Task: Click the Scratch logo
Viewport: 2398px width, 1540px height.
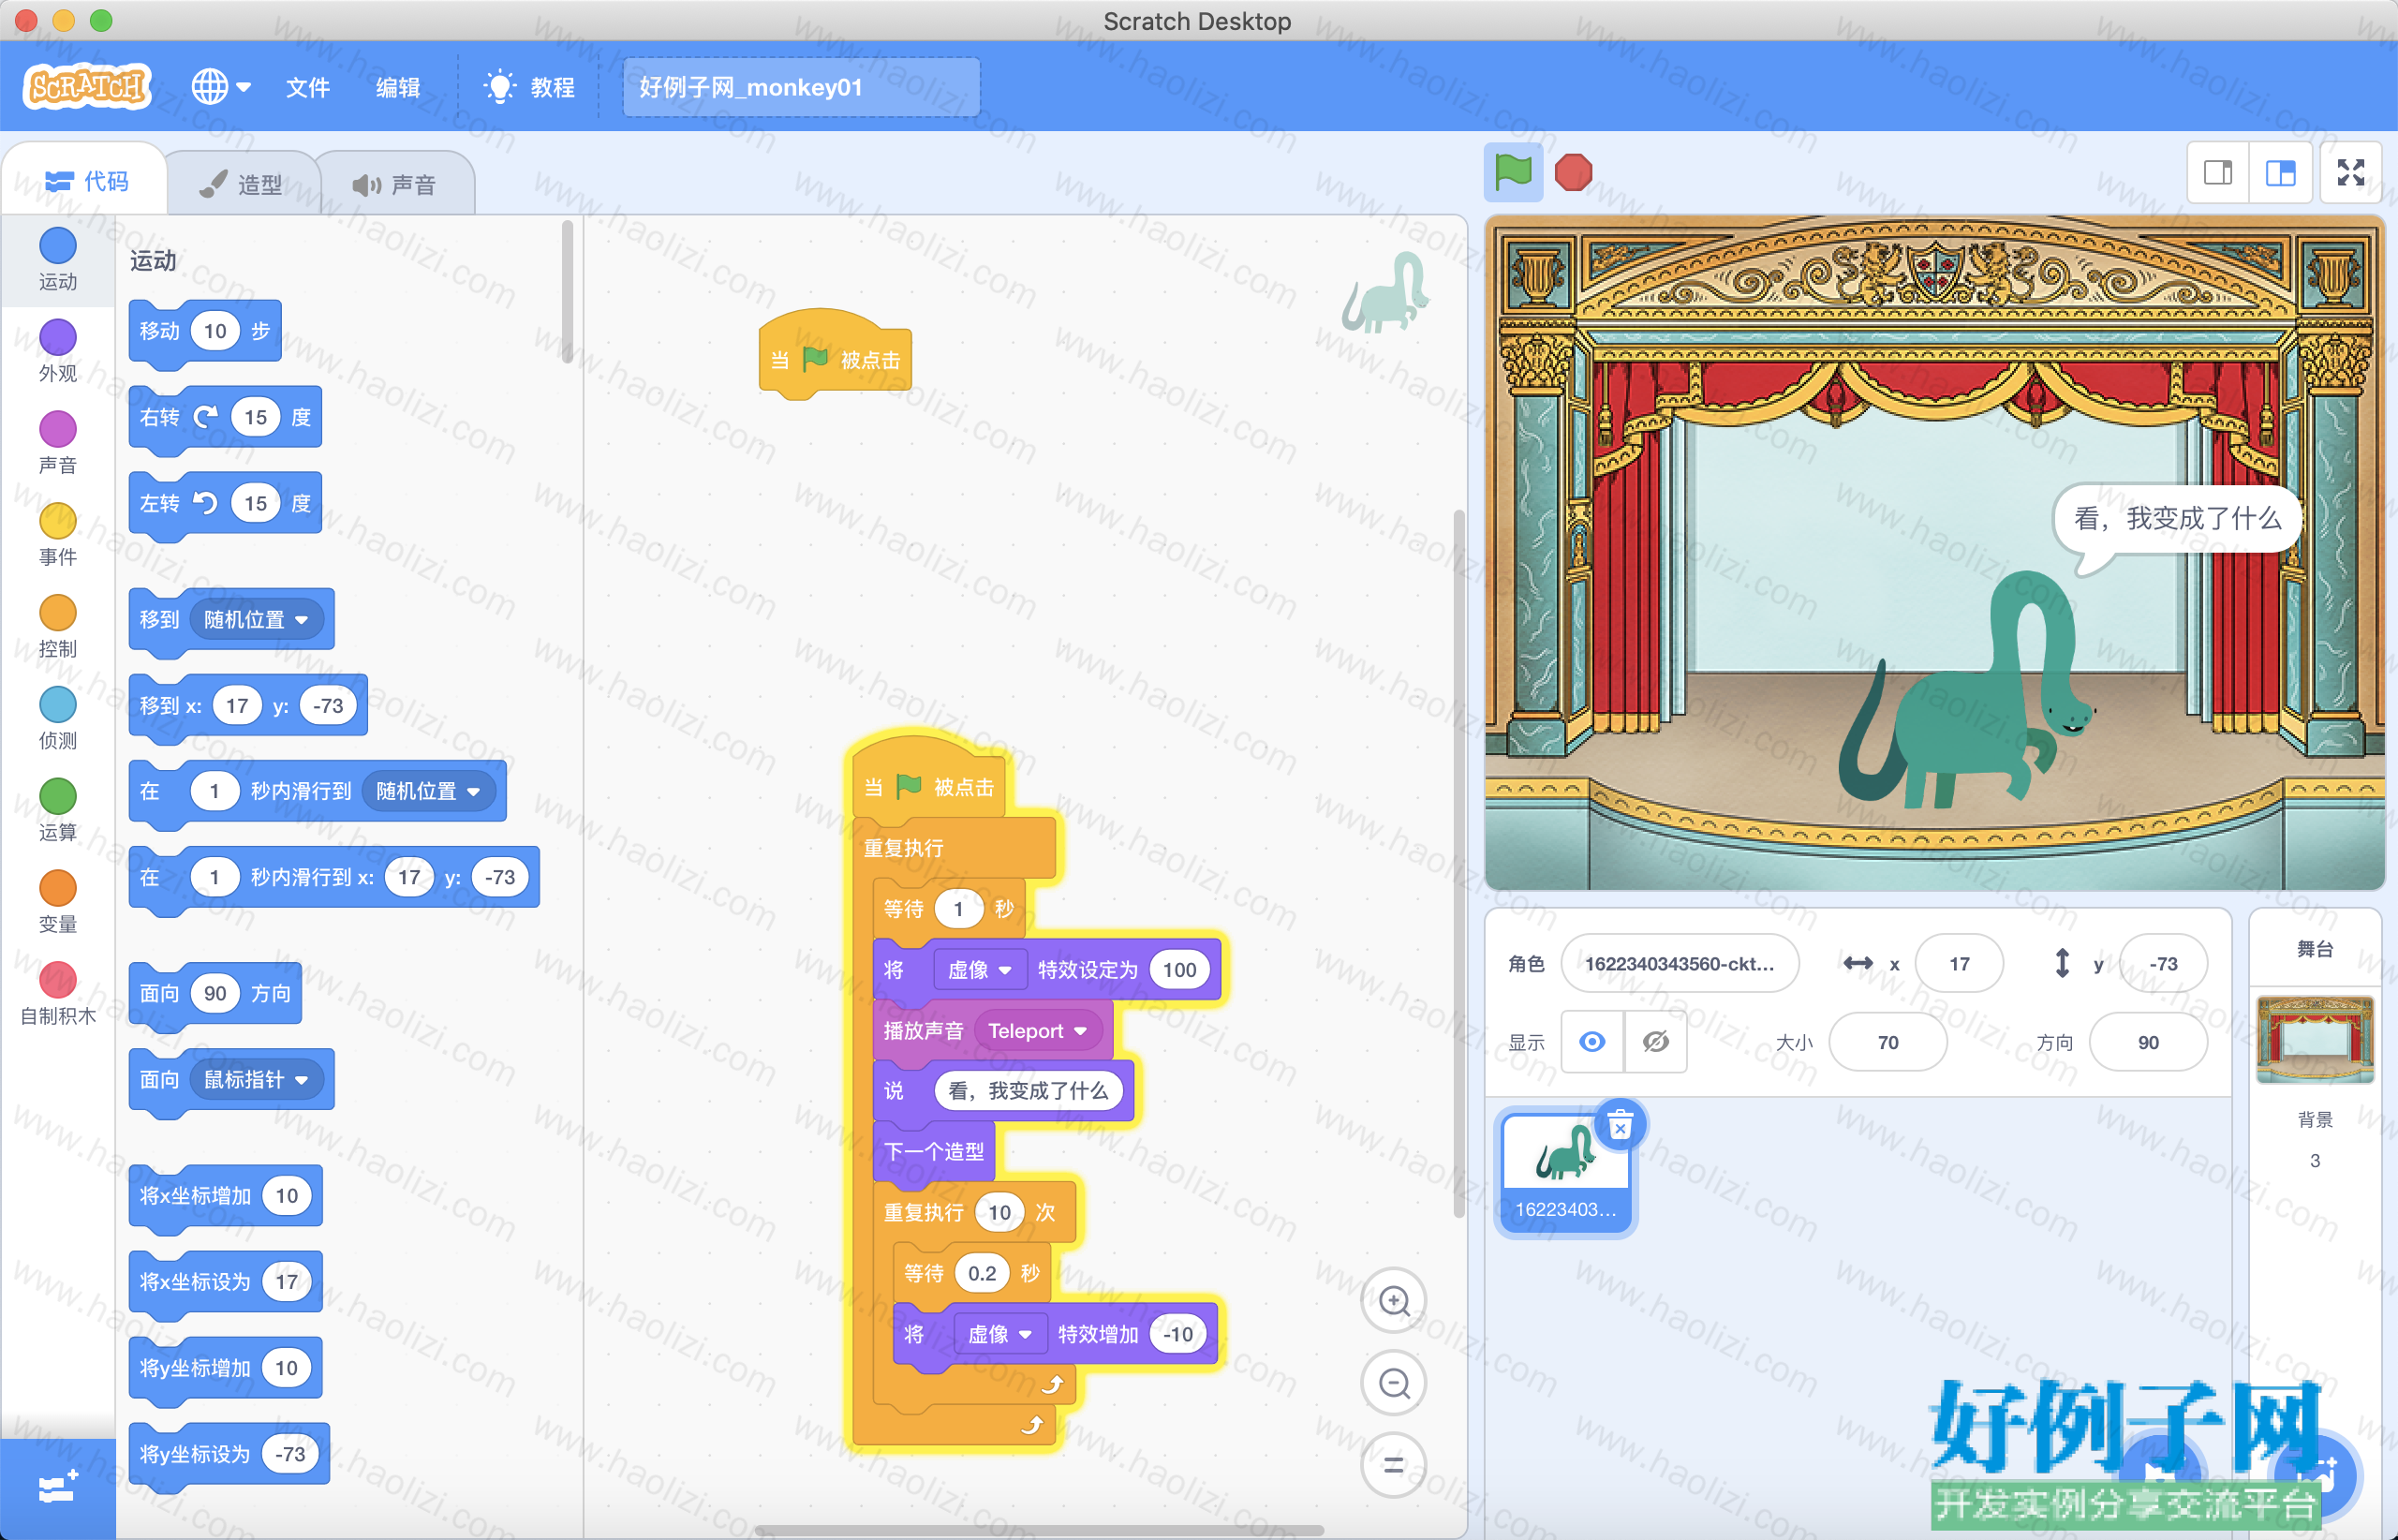Action: pos(87,87)
